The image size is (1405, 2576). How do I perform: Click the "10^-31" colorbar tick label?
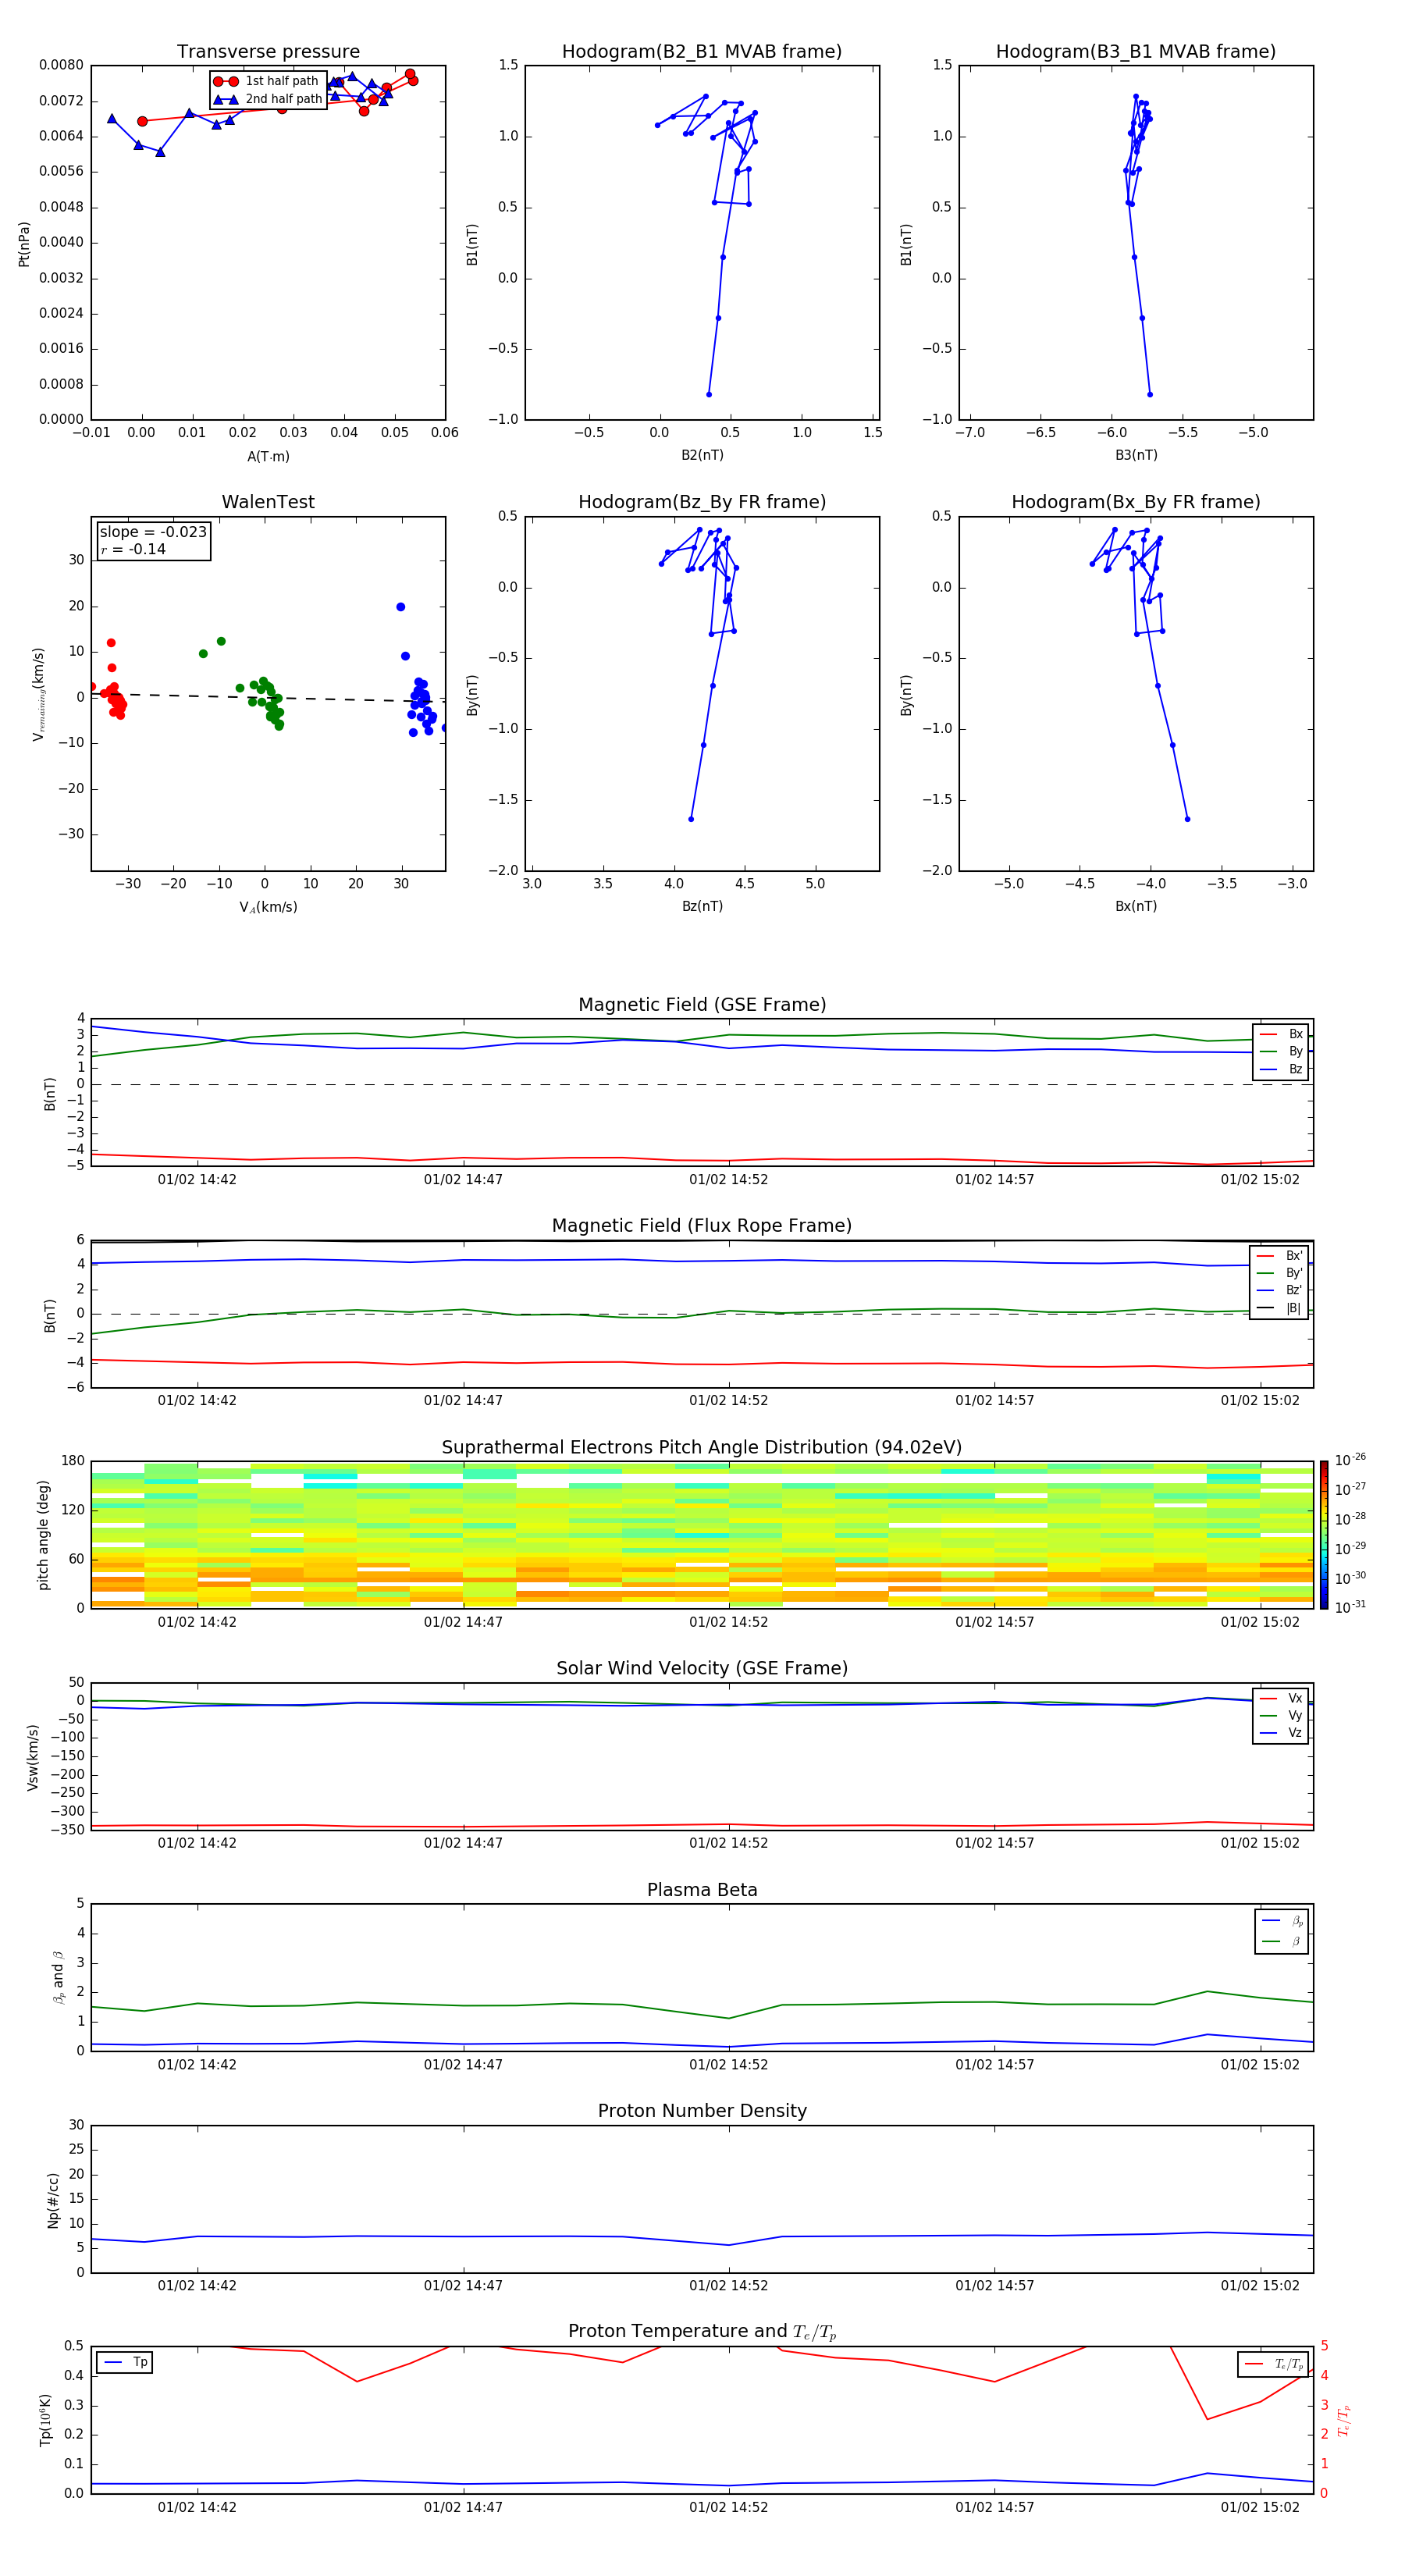1350,1607
